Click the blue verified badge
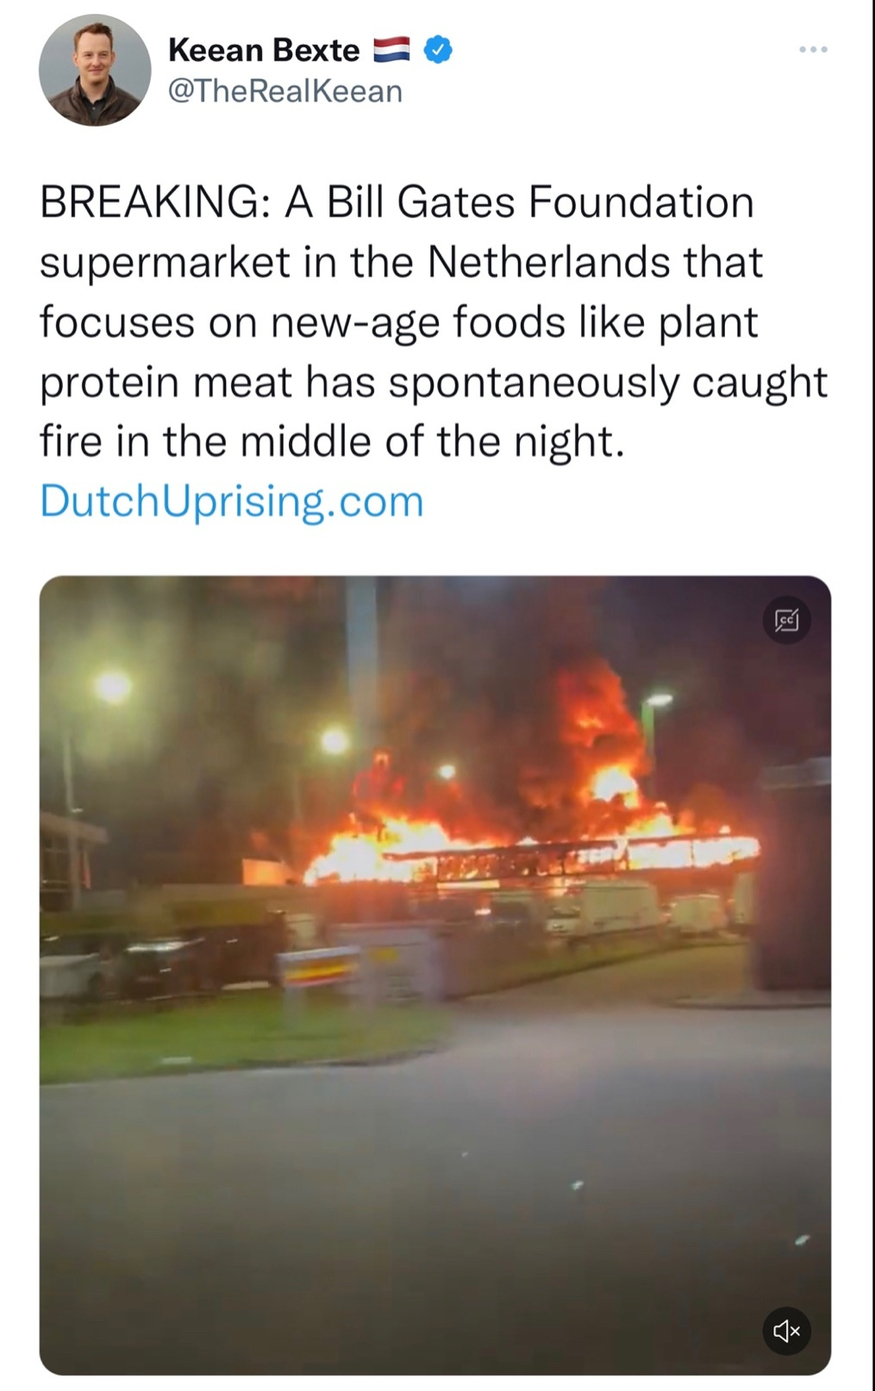This screenshot has height=1391, width=875. [x=436, y=49]
